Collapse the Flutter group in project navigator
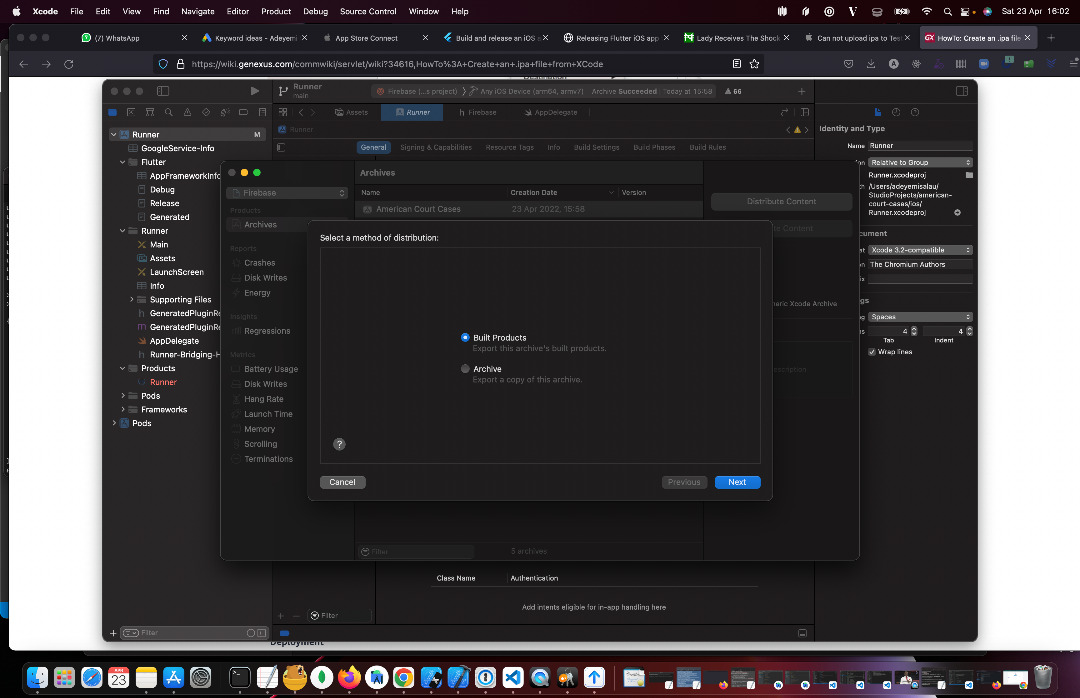The height and width of the screenshot is (698, 1080). (x=122, y=161)
